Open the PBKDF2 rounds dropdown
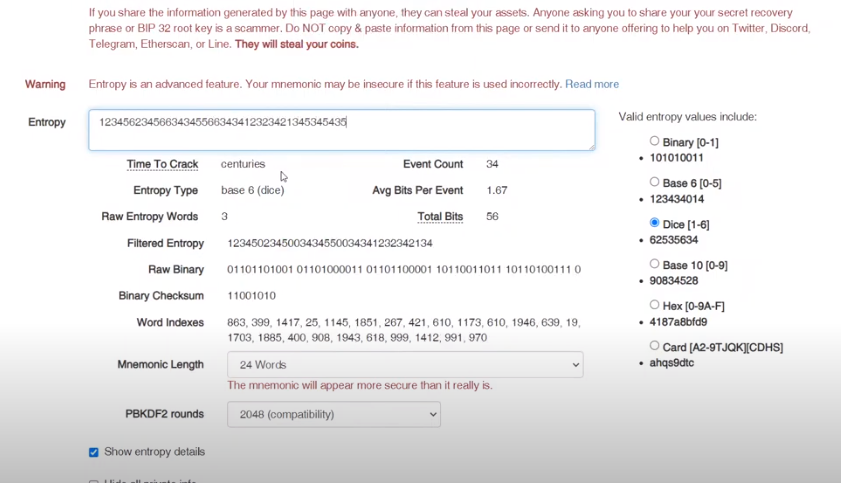The image size is (841, 483). pos(333,414)
